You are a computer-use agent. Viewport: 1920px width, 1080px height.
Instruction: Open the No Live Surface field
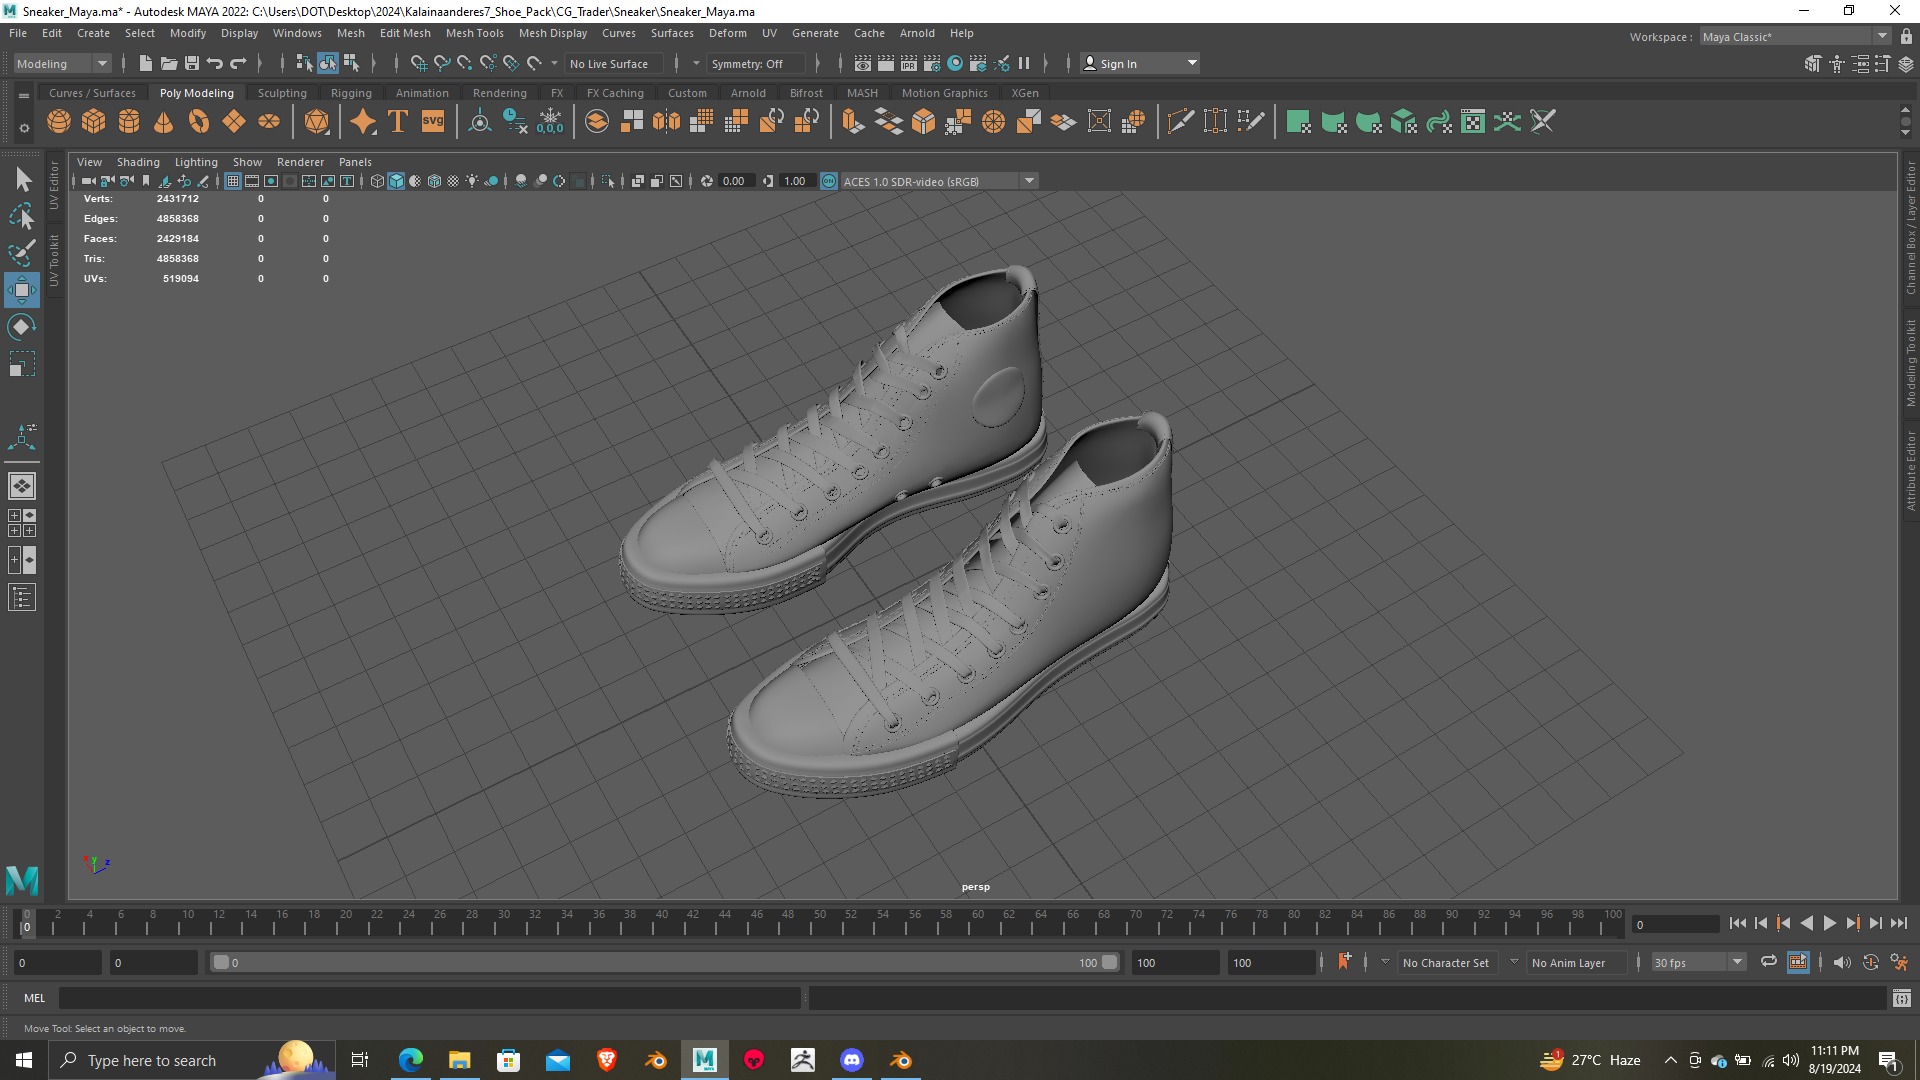point(614,63)
